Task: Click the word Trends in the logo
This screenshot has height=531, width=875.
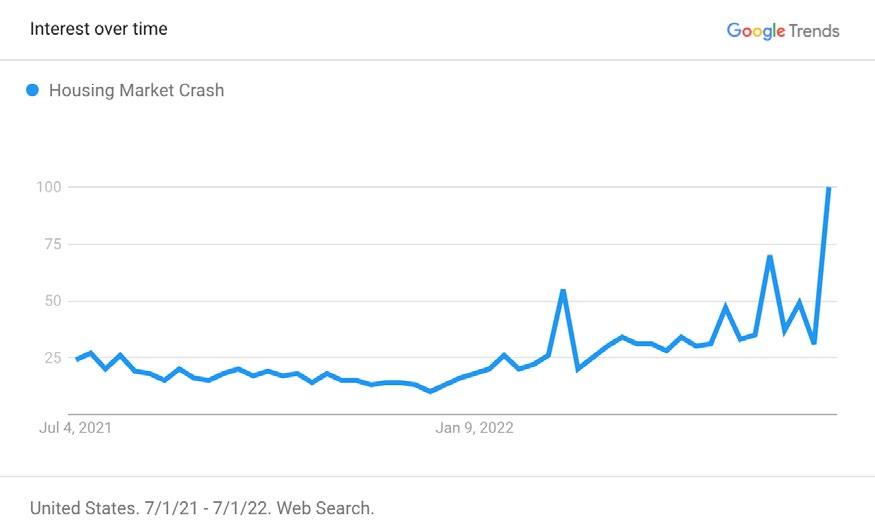Action: click(814, 31)
